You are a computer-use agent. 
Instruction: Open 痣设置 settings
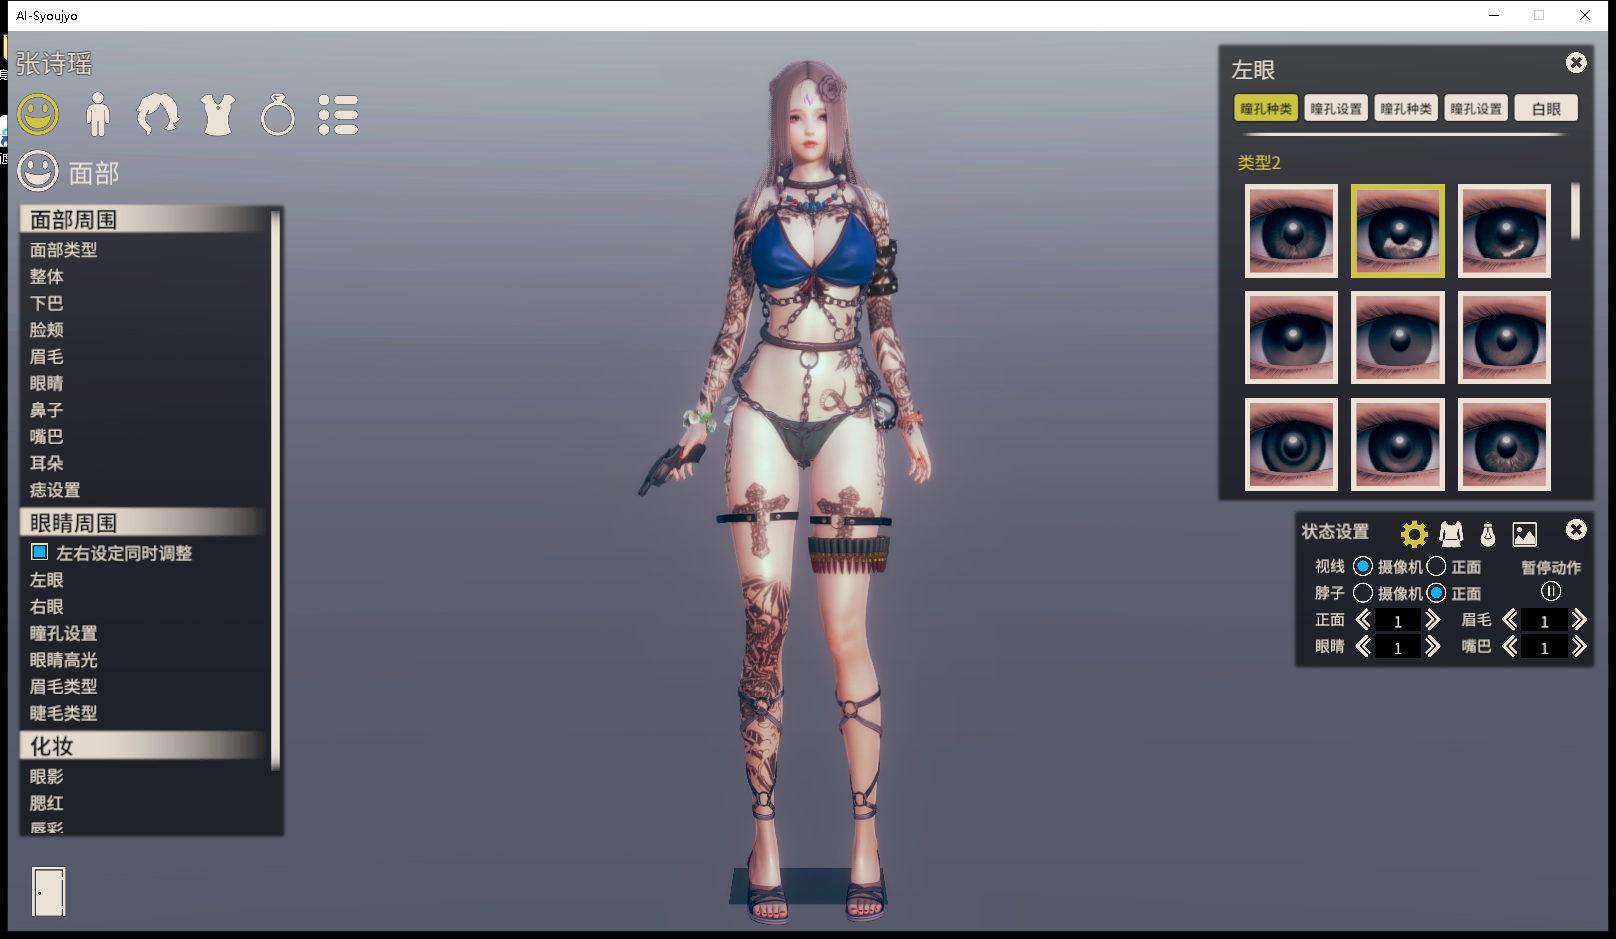pos(55,490)
